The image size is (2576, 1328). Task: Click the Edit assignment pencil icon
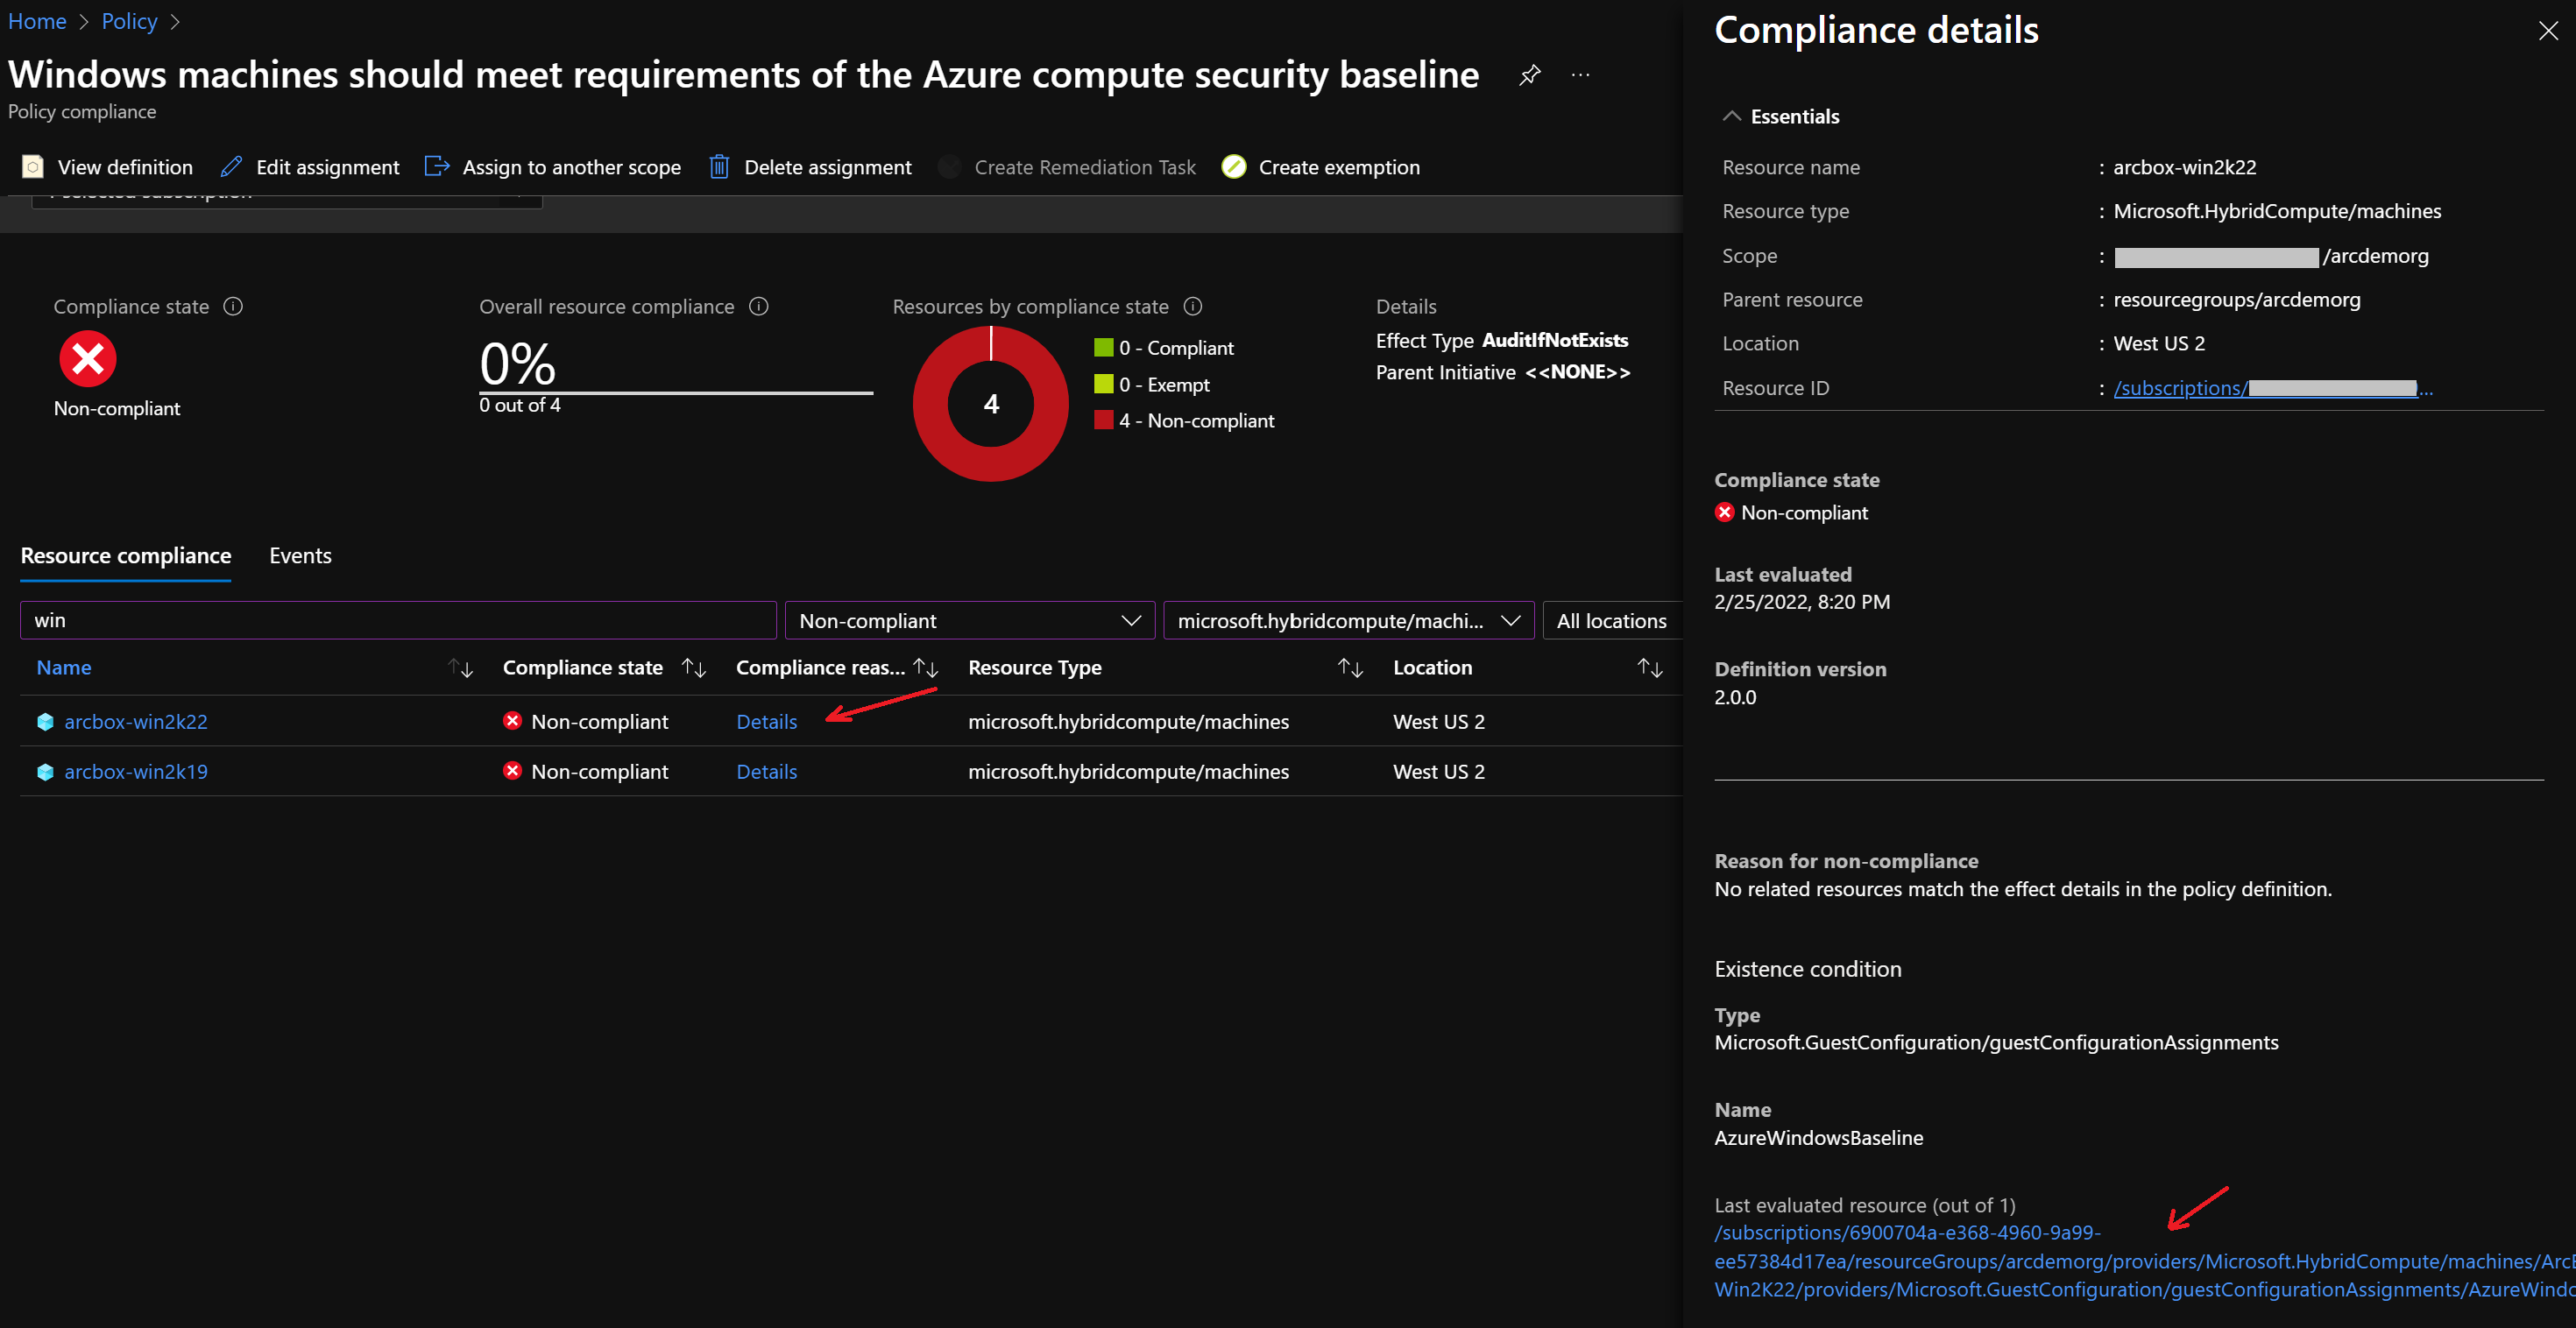coord(232,166)
